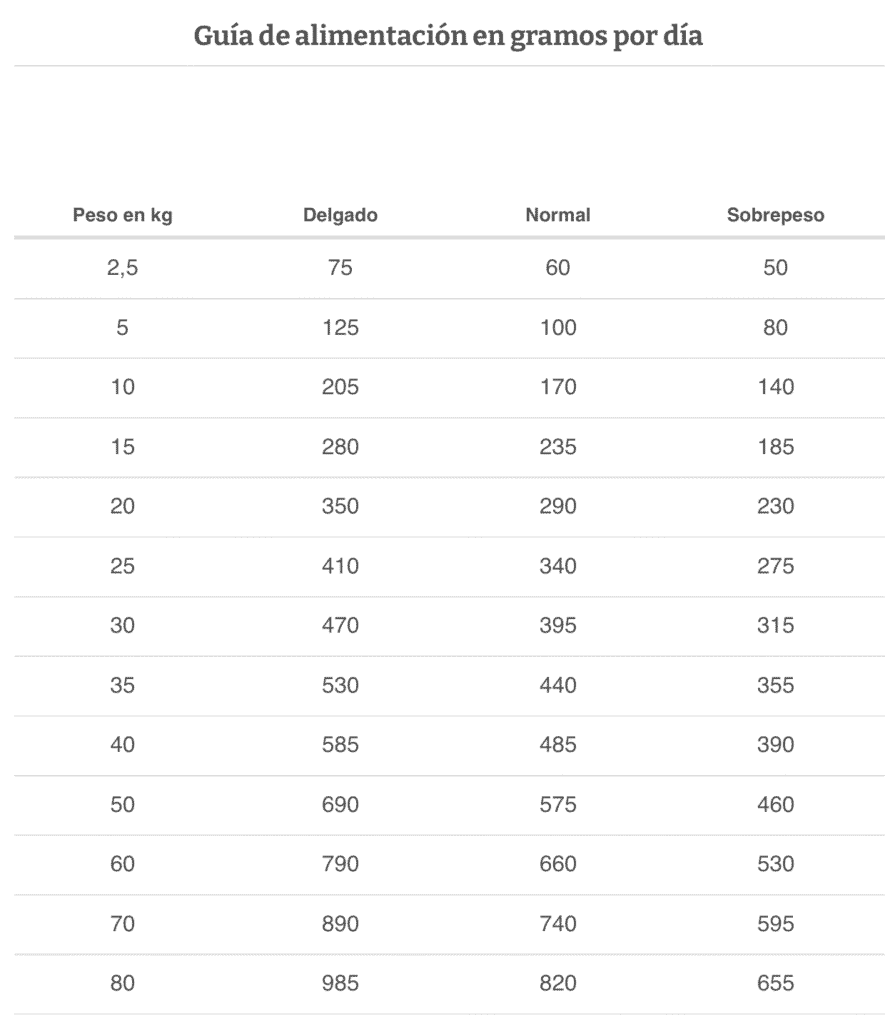The width and height of the screenshot is (895, 1024).
Task: Click the Delgado value 690
Action: [x=340, y=804]
